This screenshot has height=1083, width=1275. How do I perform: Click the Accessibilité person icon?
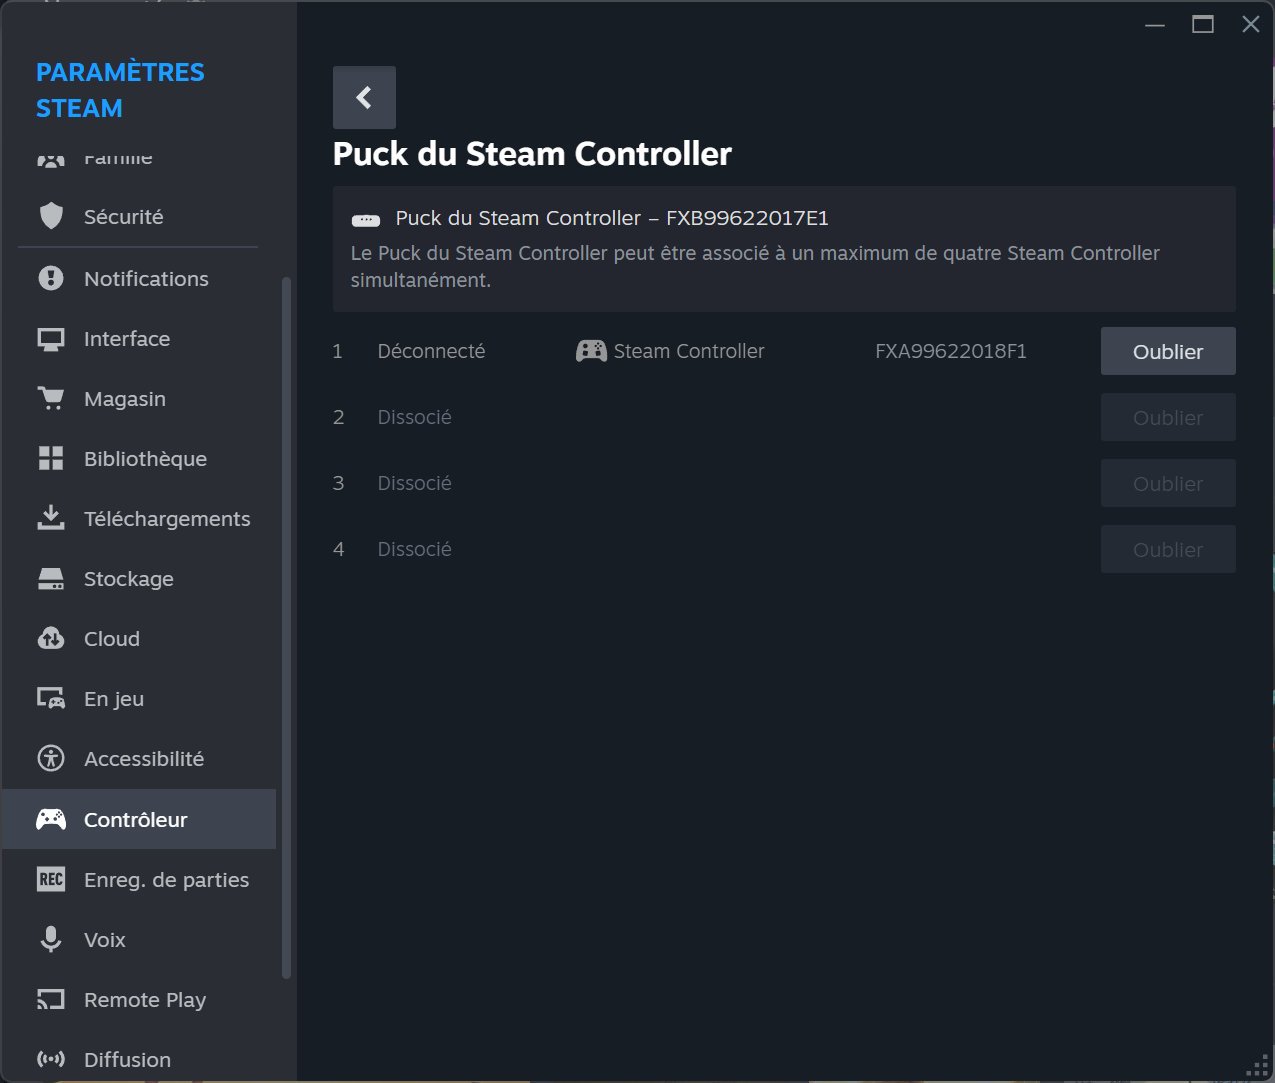[51, 759]
